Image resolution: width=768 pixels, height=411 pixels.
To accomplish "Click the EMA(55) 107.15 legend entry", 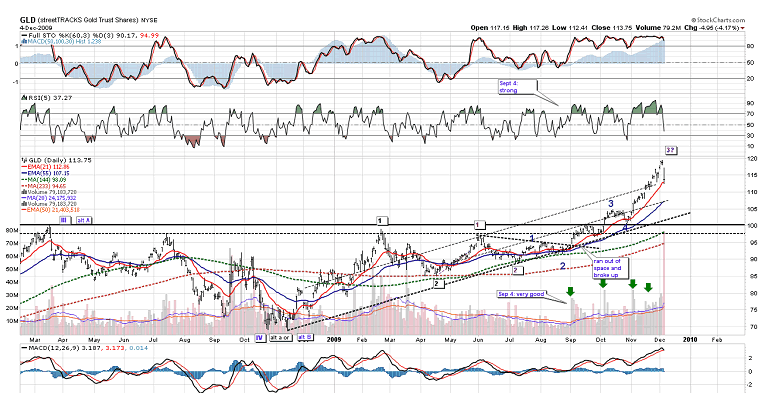I will click(x=46, y=173).
